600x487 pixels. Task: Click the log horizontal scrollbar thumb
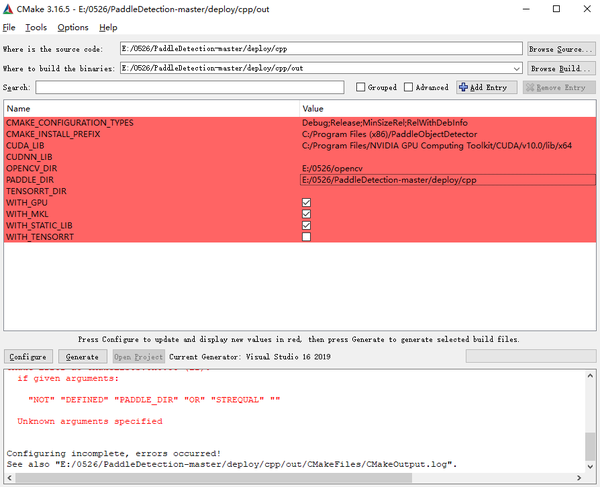(214, 477)
